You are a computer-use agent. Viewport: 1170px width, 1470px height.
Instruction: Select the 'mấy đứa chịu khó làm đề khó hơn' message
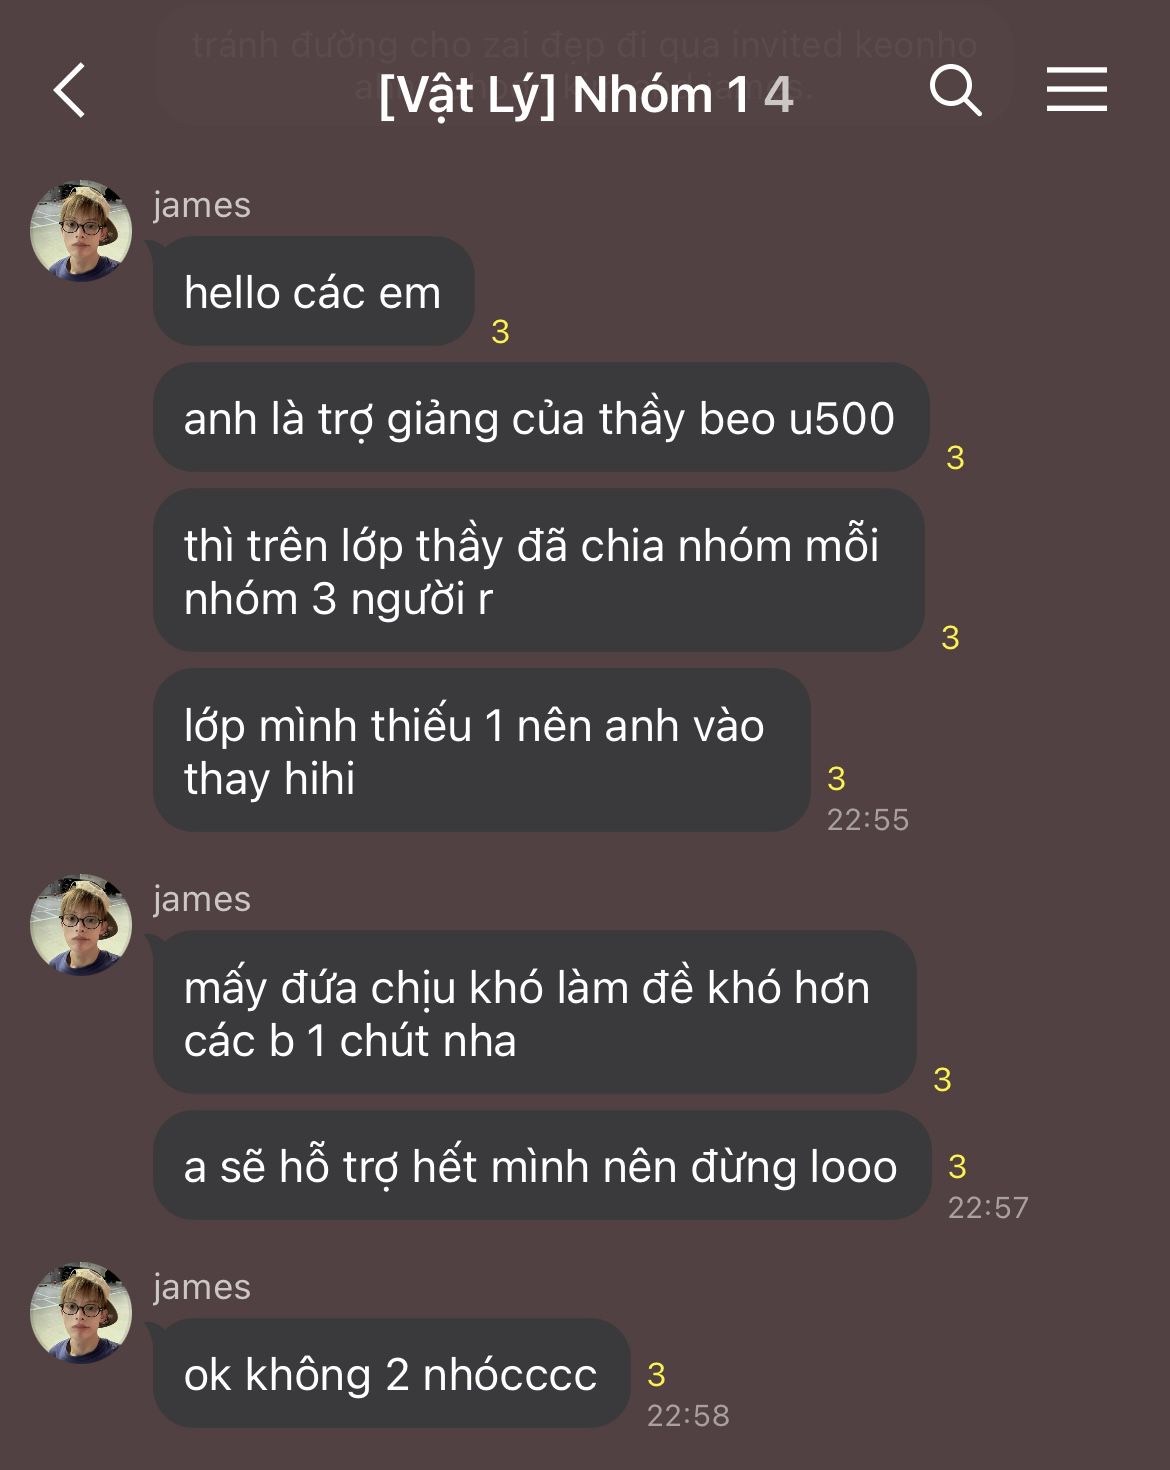[535, 1013]
